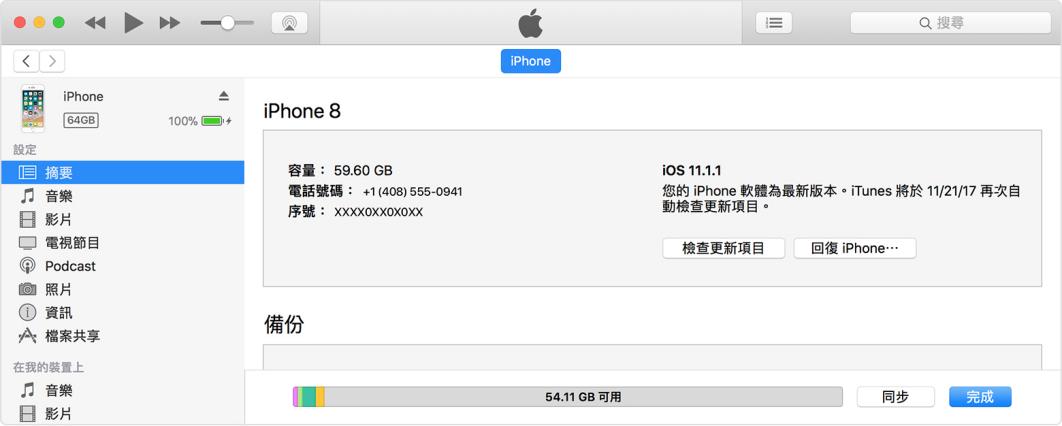The height and width of the screenshot is (426, 1062).
Task: Open 電視節目 (TV Shows) in sidebar
Action: click(x=123, y=242)
